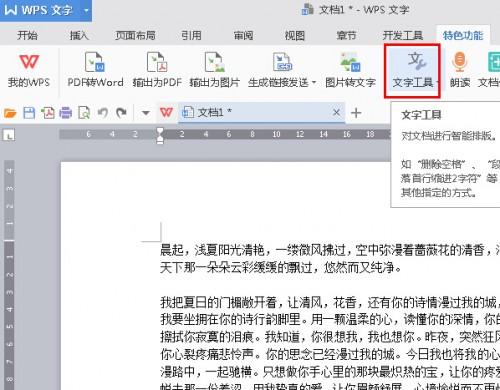500x390 pixels.
Task: Click the line starting 擦拭你寂寞的泪痕
Action: coord(330,337)
